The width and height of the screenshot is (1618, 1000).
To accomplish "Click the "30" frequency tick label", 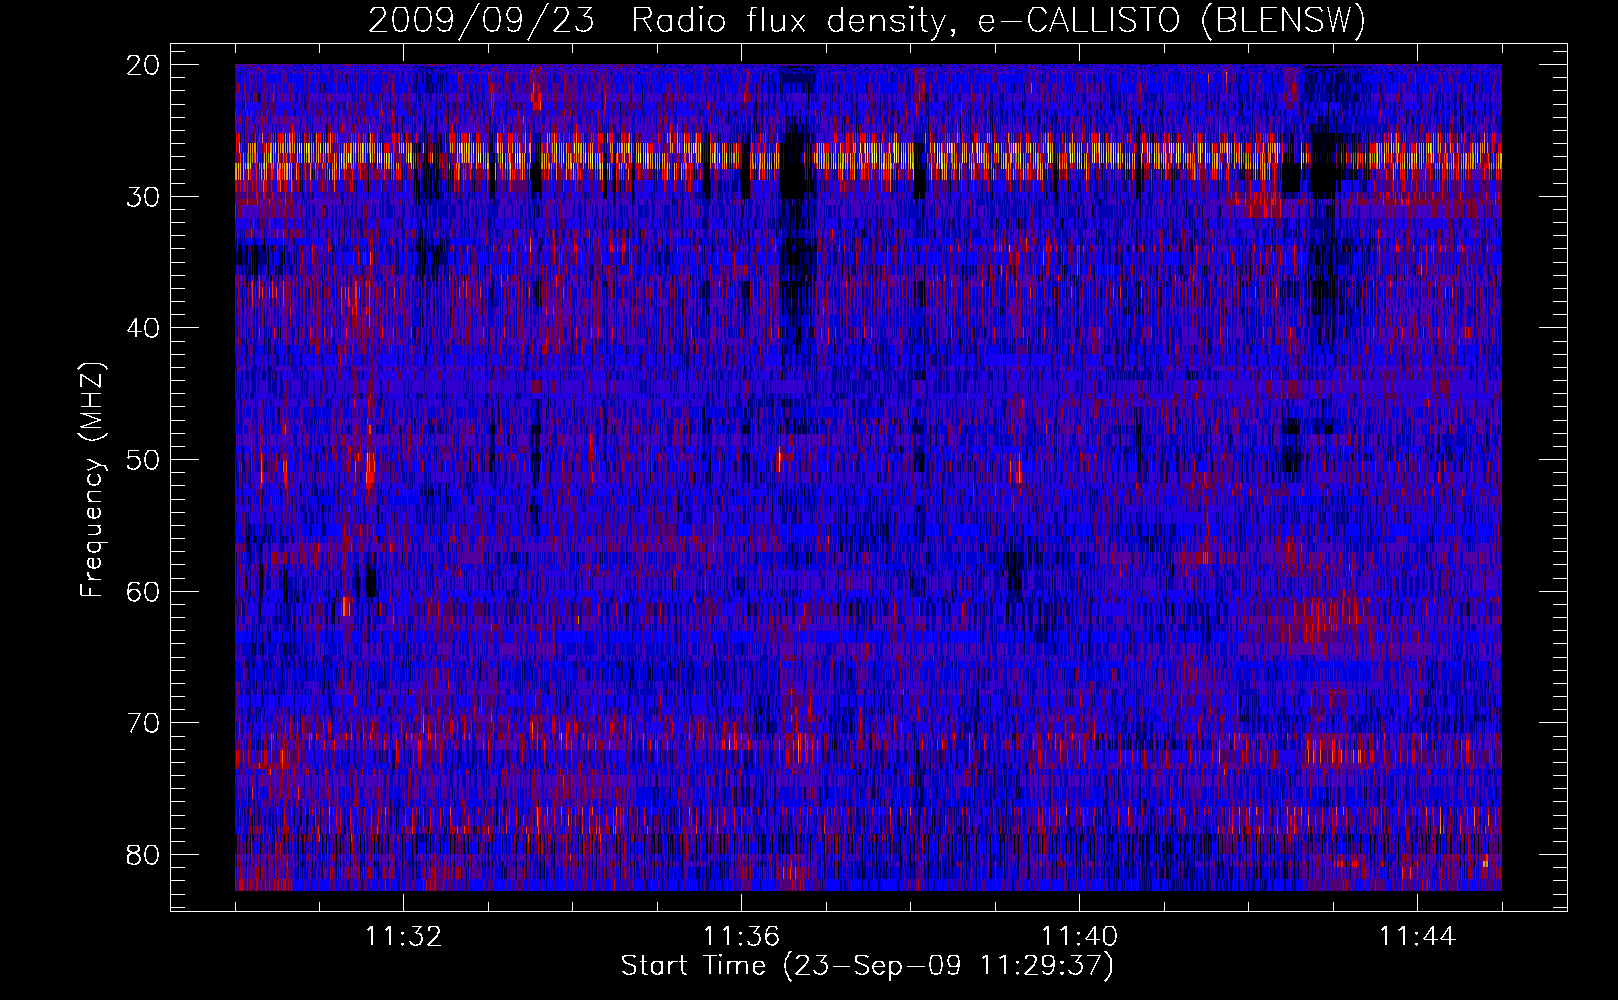I will (x=144, y=196).
